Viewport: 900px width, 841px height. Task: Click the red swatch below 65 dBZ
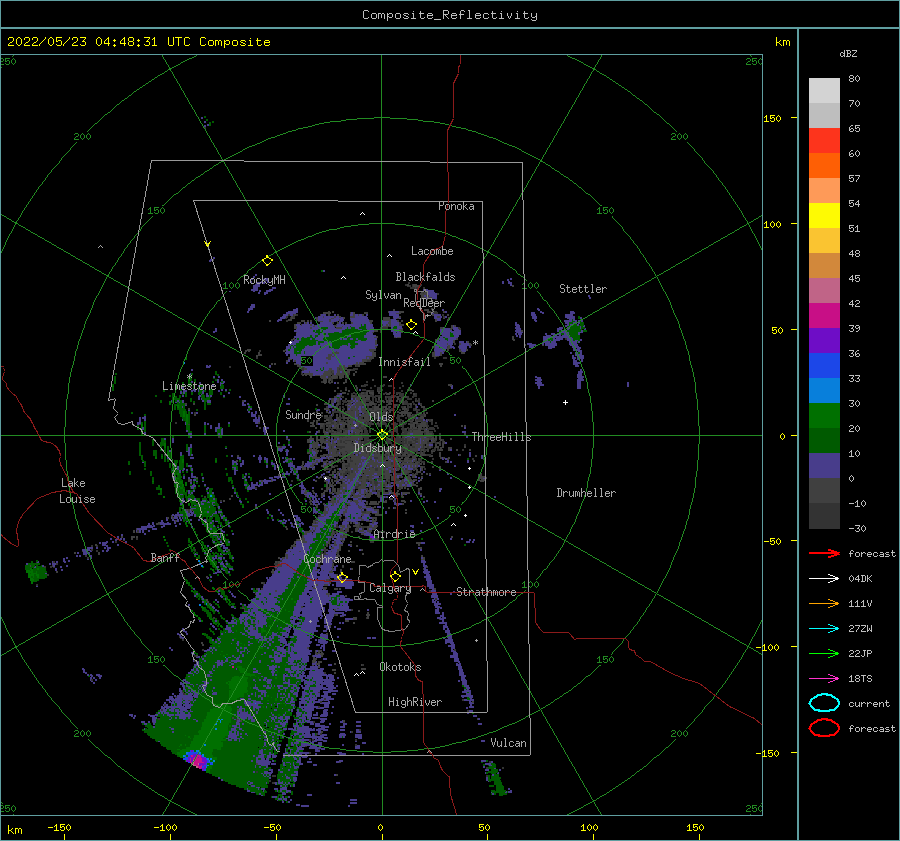pyautogui.click(x=824, y=141)
